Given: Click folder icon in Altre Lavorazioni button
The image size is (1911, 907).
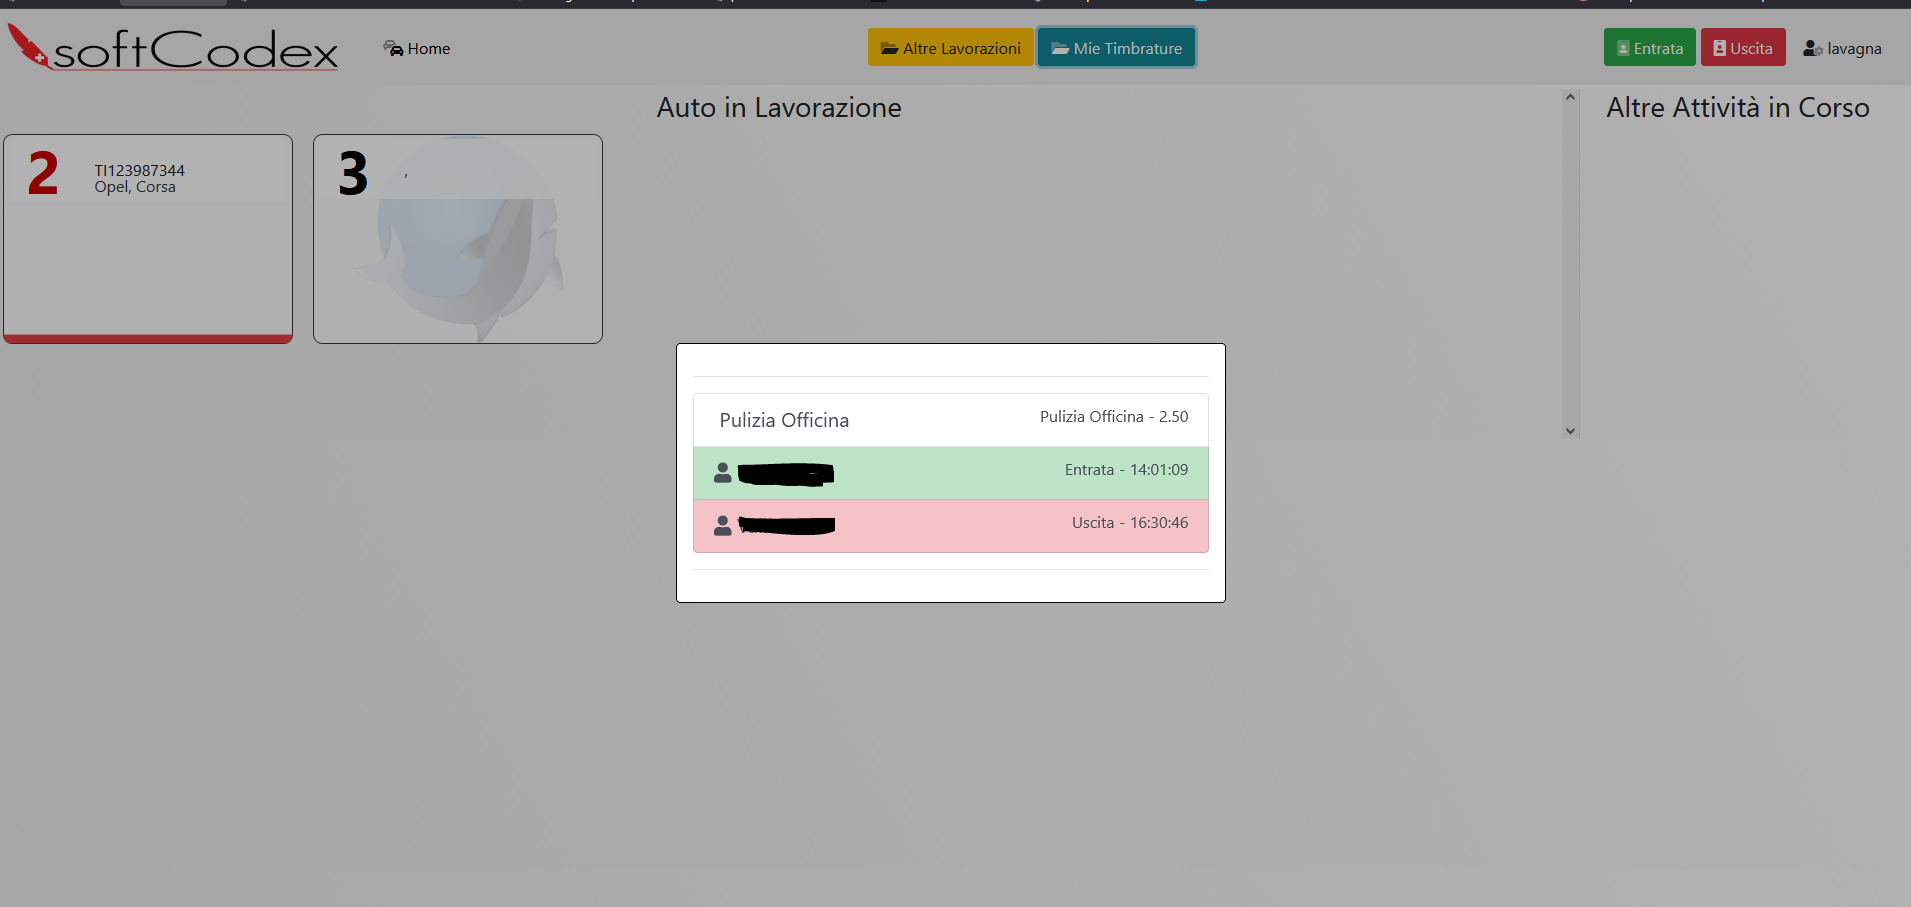Looking at the screenshot, I should [888, 49].
